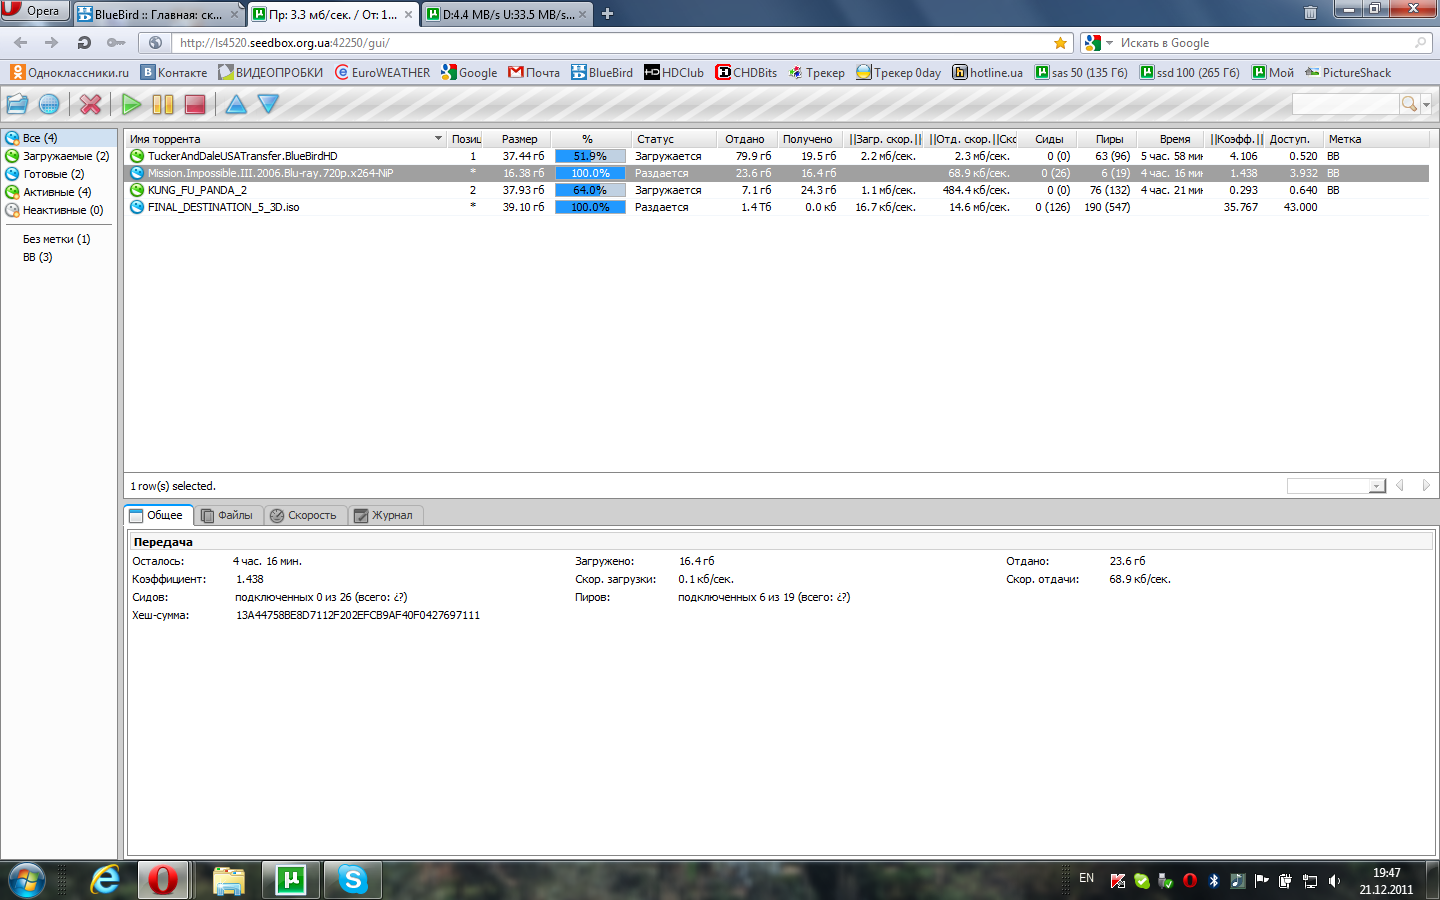This screenshot has height=900, width=1440.
Task: Click the EN language indicator in tray
Action: tap(1087, 878)
